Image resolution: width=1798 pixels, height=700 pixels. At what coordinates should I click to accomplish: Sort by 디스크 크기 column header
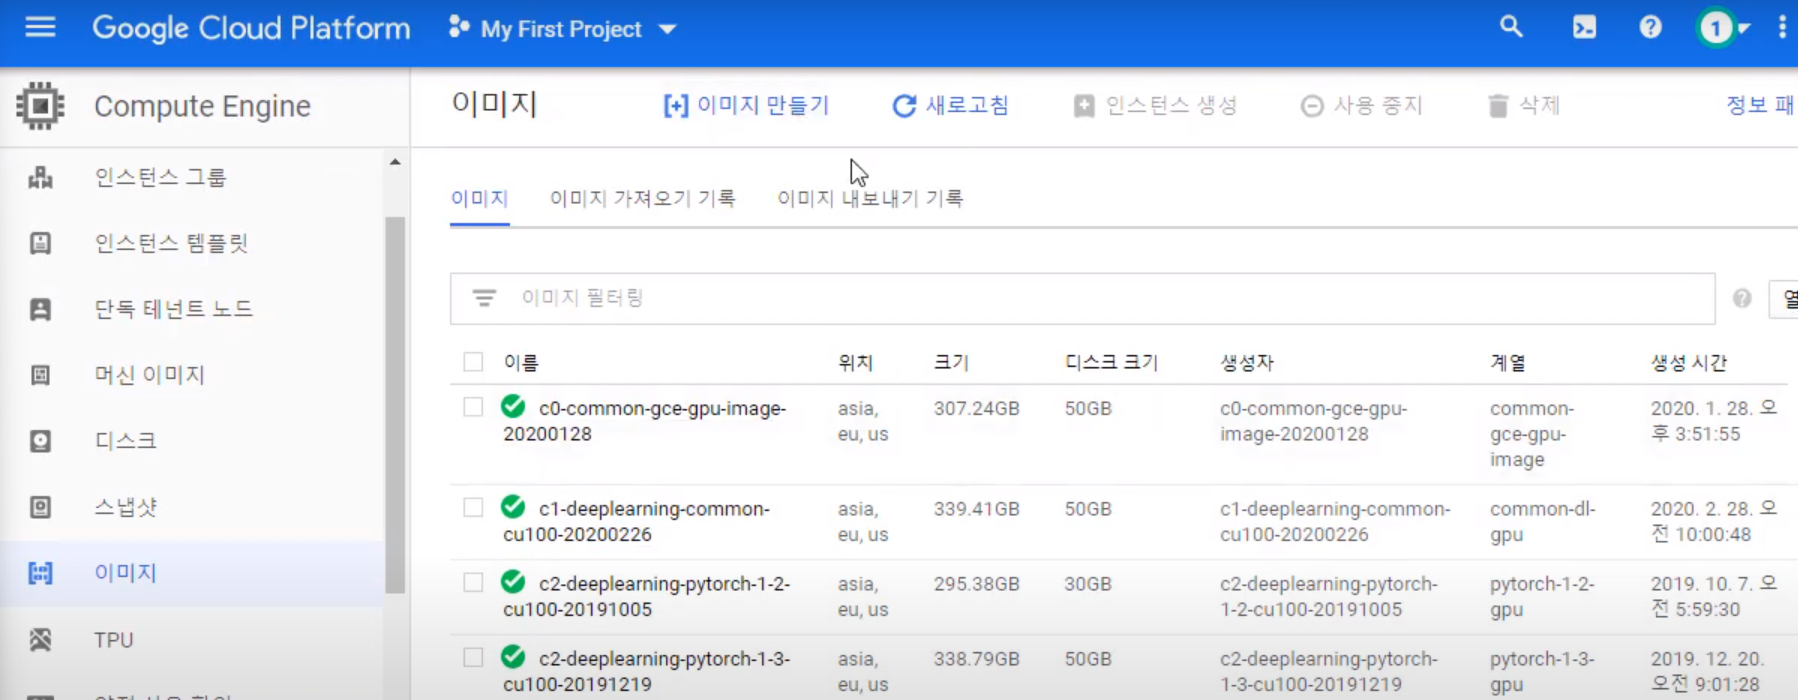tap(1111, 362)
